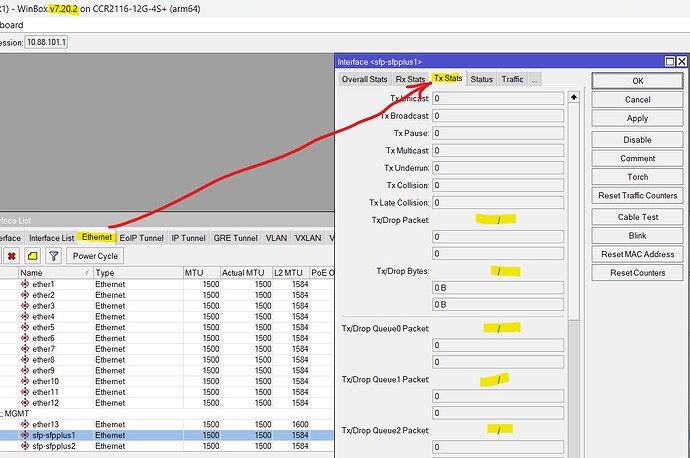Viewport: 690px width, 458px height.
Task: Click the ether9 interface icon
Action: click(25, 370)
